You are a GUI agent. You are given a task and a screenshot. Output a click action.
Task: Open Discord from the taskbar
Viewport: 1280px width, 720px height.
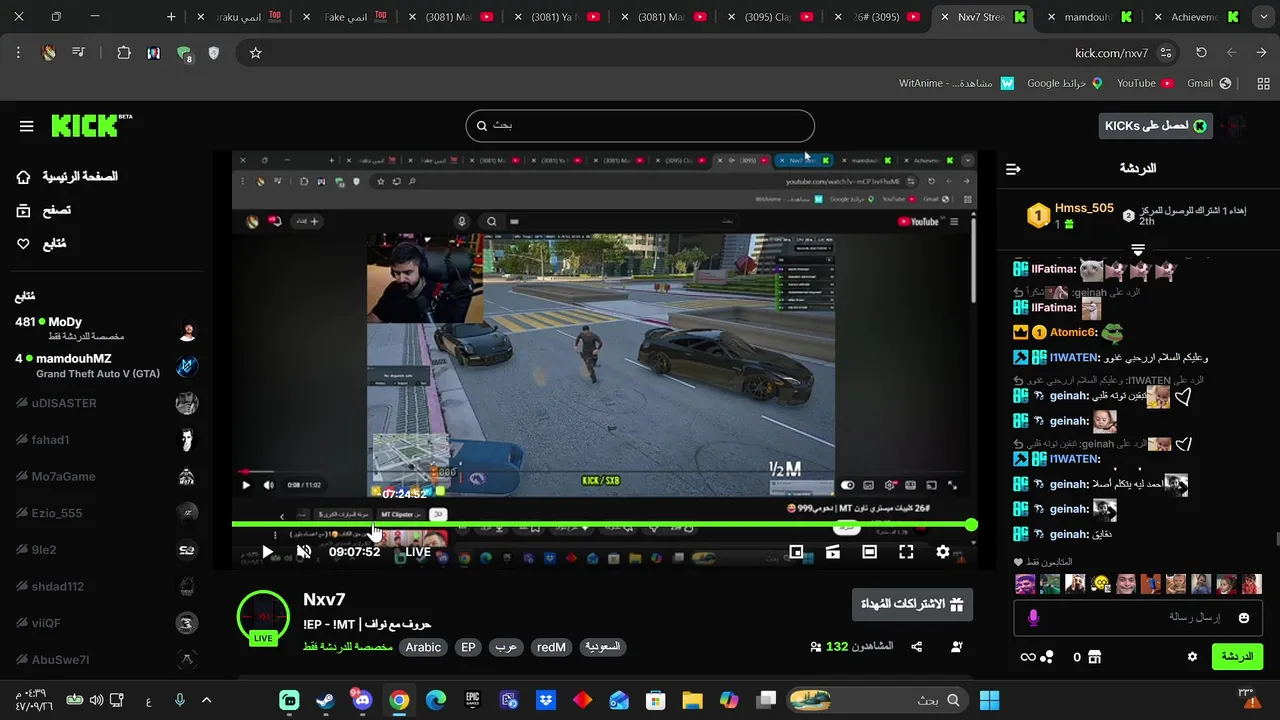(x=362, y=700)
